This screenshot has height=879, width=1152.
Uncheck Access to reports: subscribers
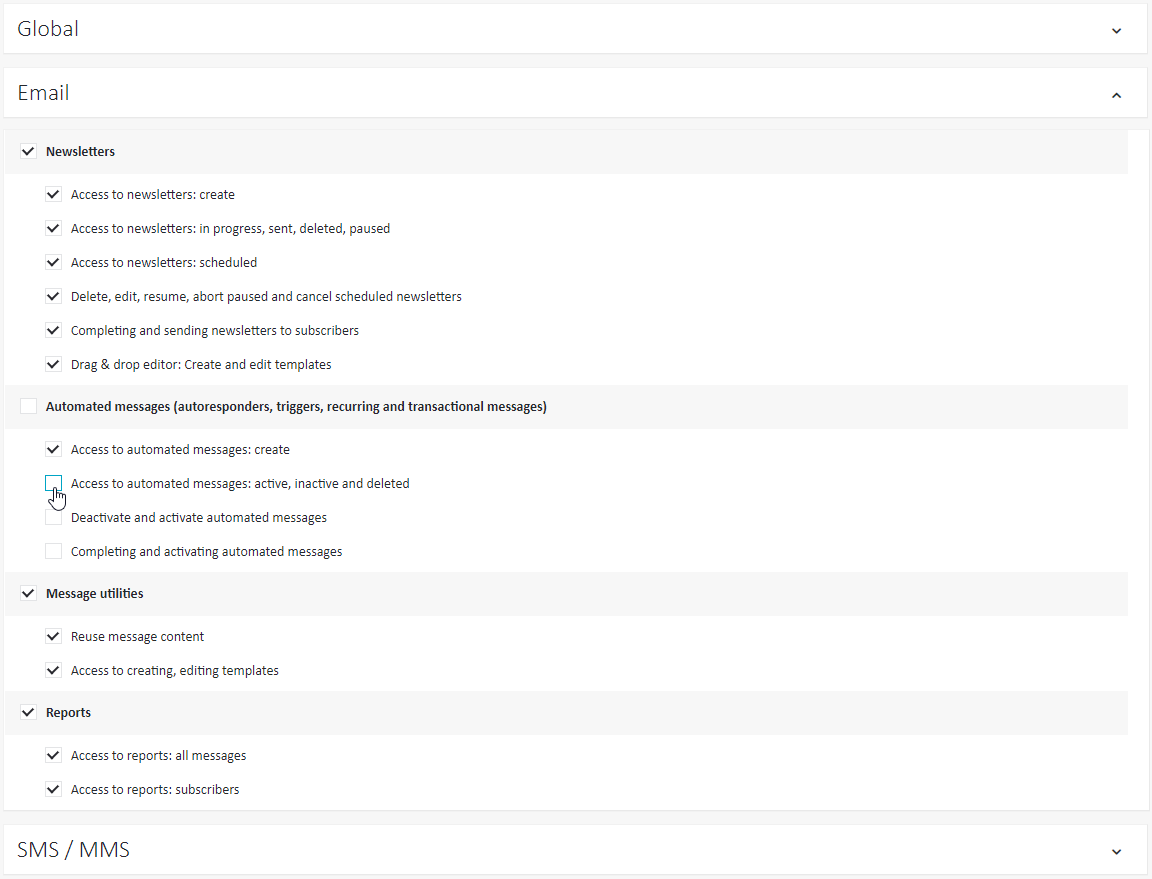(x=54, y=789)
